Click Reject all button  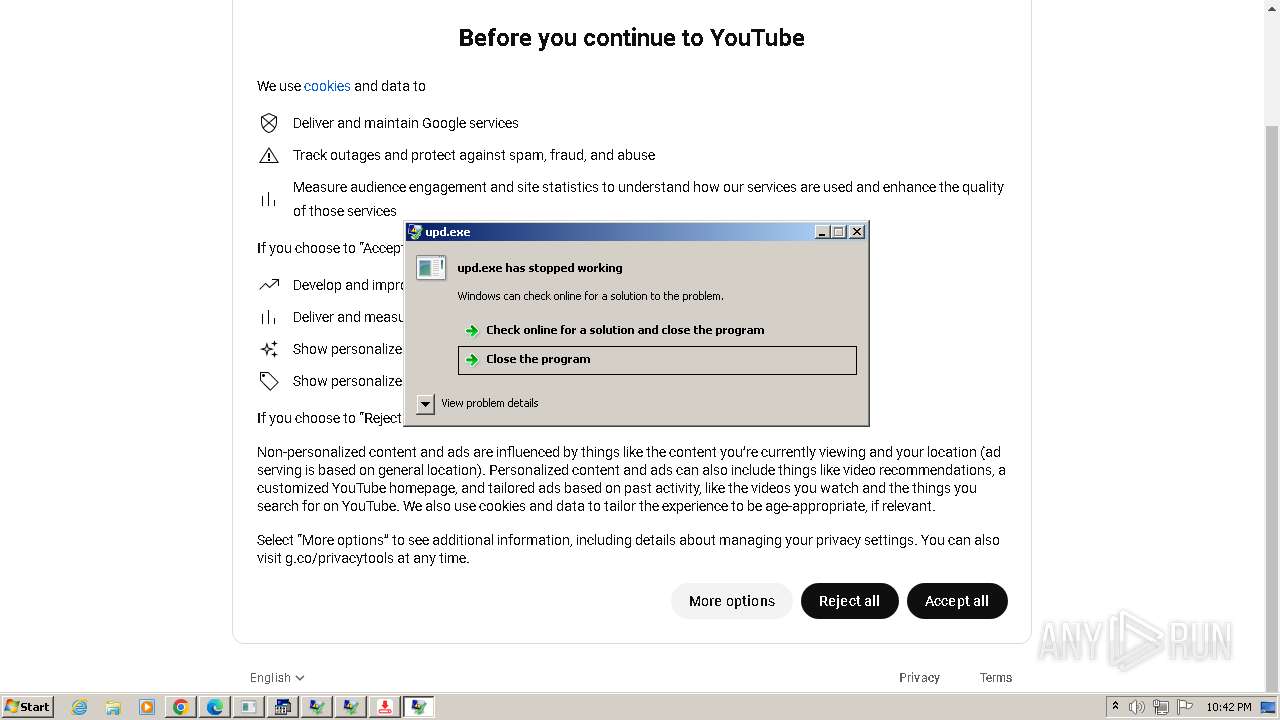pos(849,601)
